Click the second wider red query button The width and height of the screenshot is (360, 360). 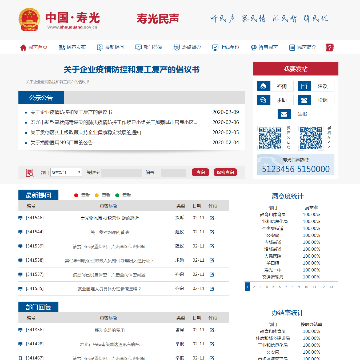click(x=226, y=172)
